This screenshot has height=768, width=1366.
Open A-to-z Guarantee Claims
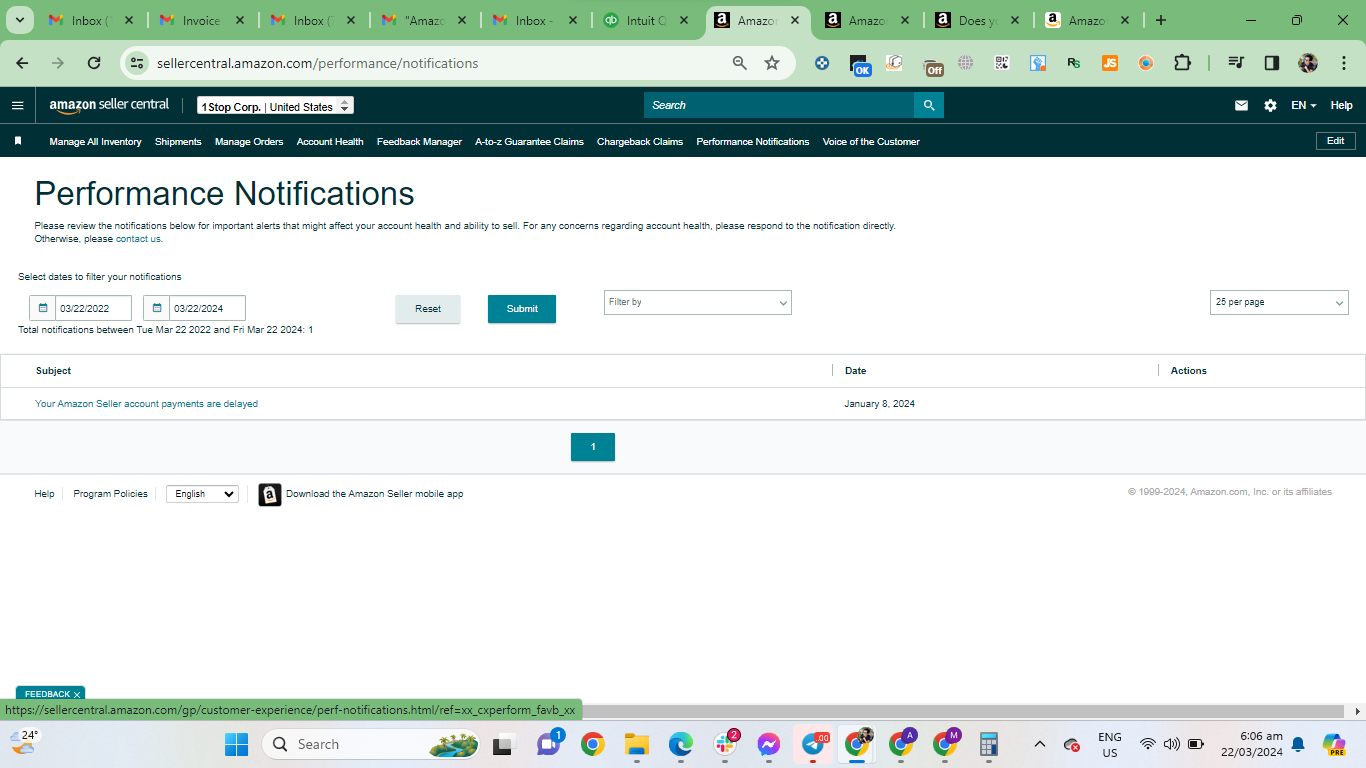pyautogui.click(x=529, y=142)
